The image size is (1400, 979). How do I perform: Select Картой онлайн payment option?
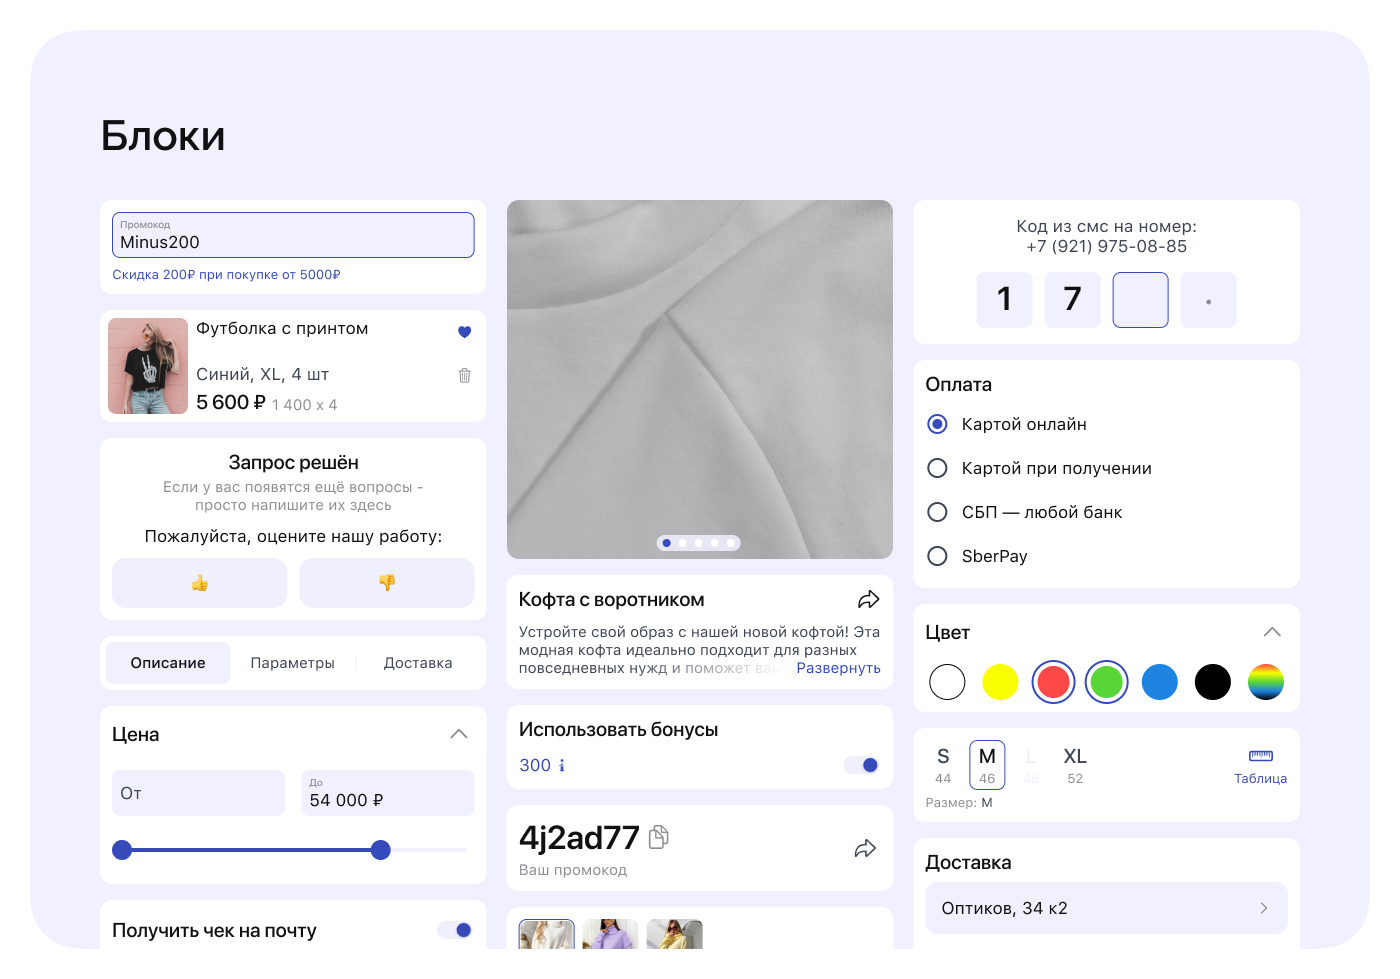937,424
